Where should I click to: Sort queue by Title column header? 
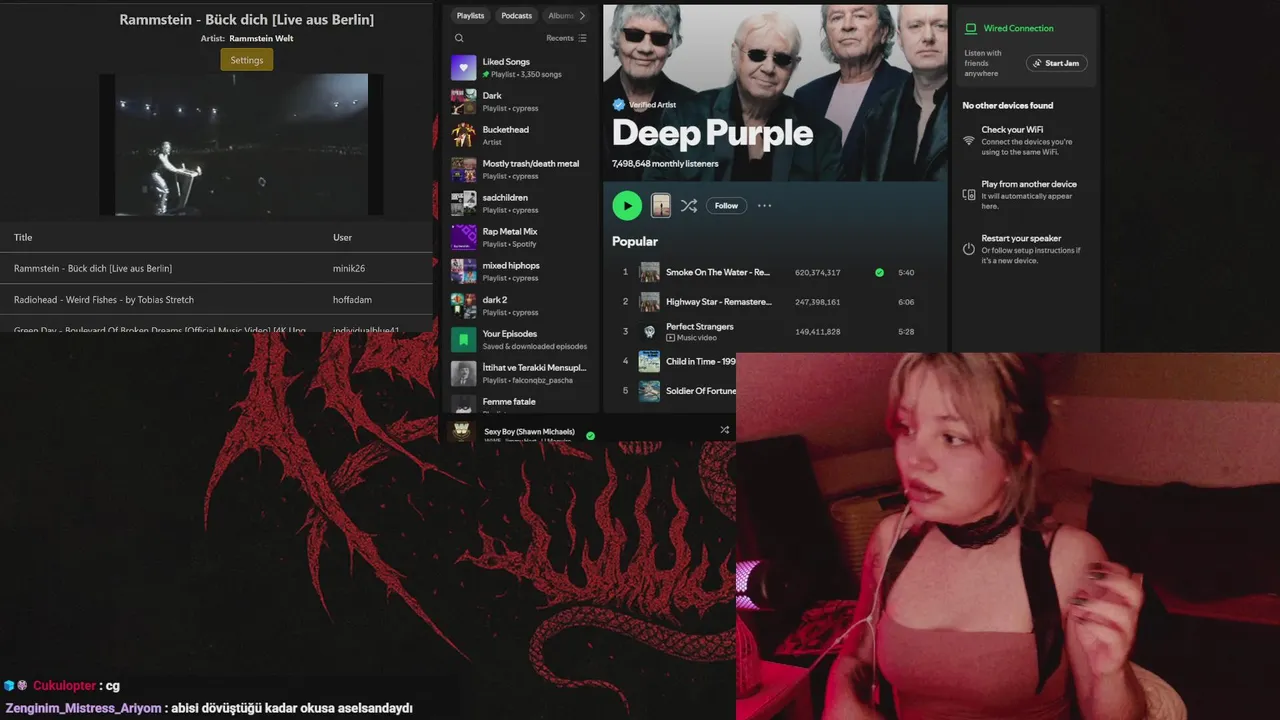tap(23, 238)
